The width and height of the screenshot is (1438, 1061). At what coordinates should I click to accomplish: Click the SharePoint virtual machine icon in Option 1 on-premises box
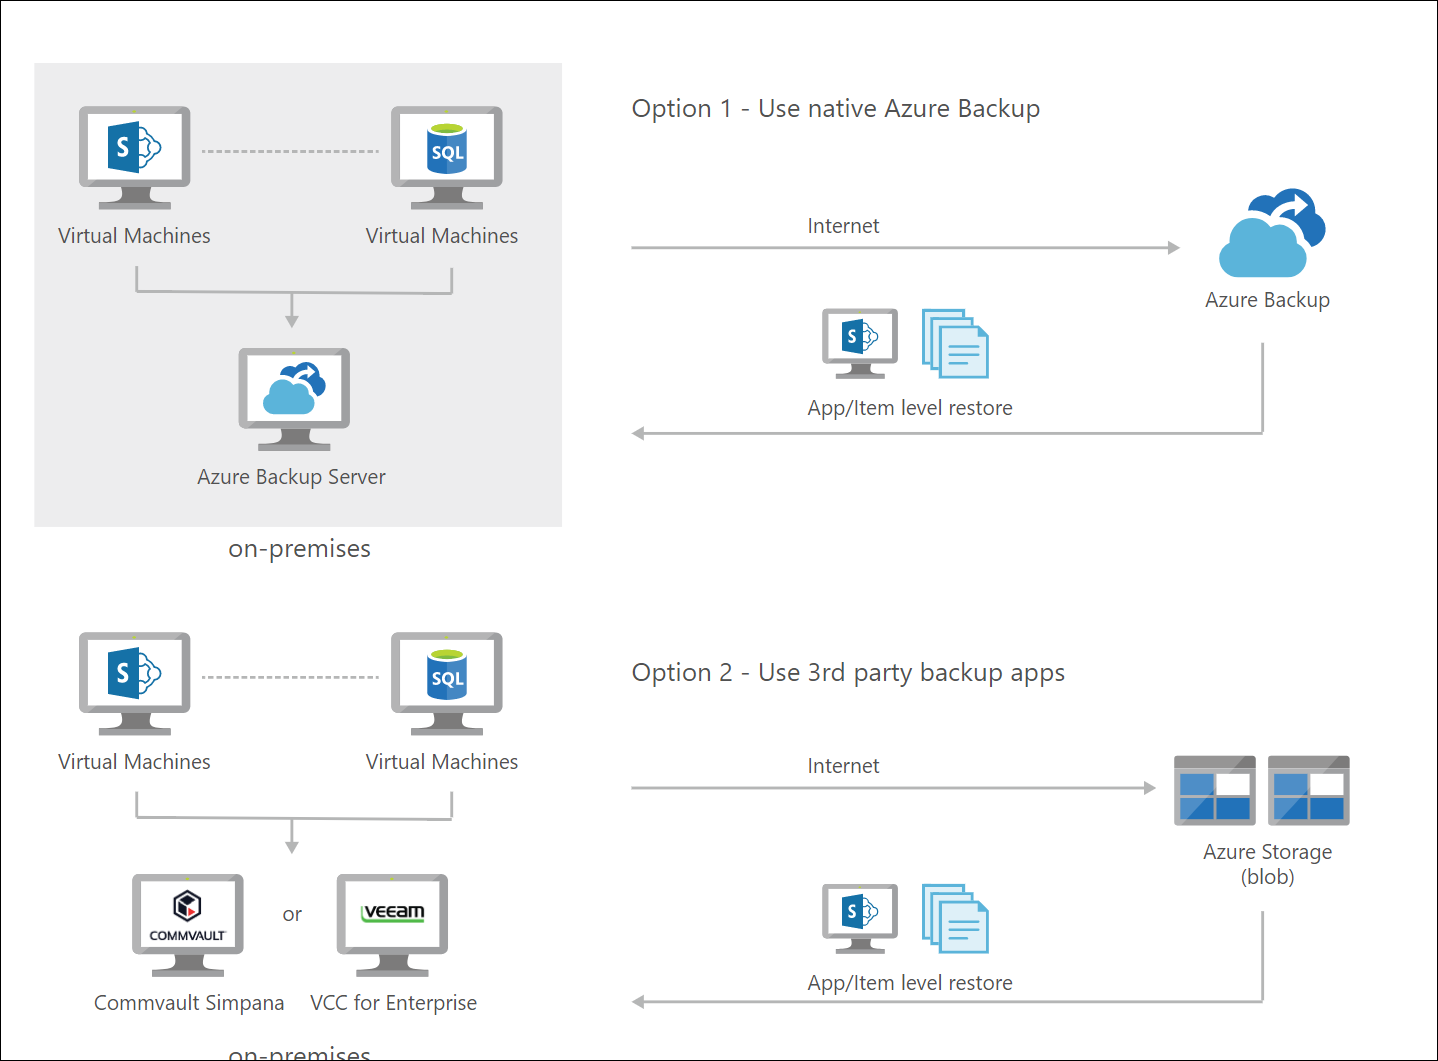135,157
